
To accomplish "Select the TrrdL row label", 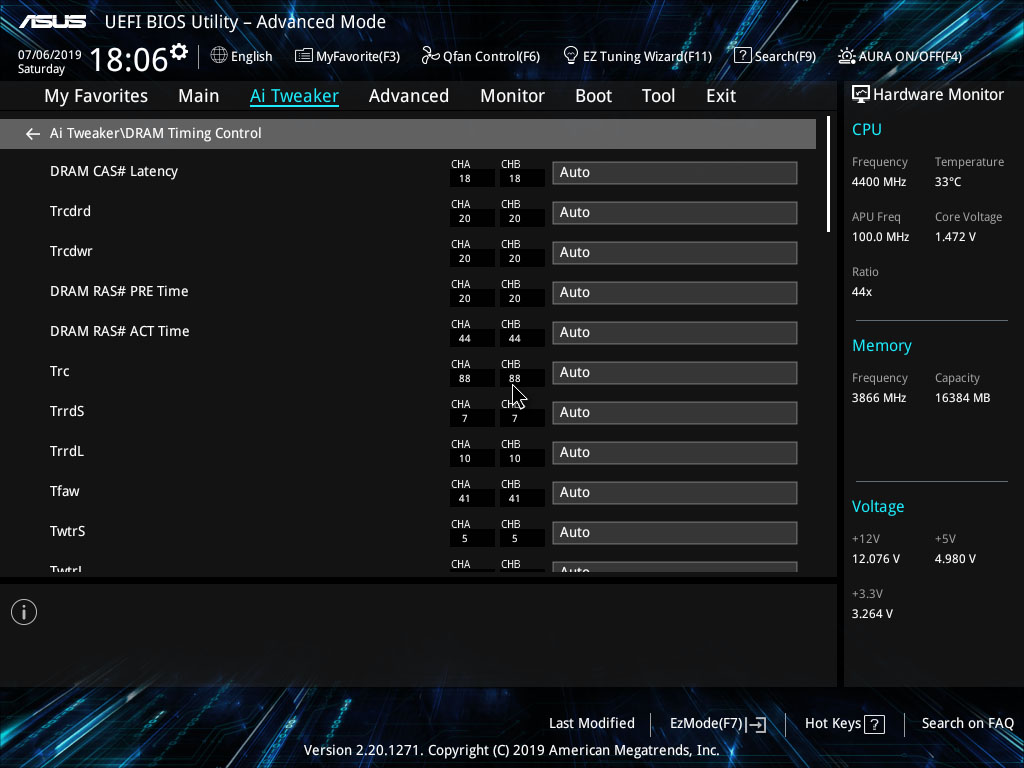I will coord(67,451).
